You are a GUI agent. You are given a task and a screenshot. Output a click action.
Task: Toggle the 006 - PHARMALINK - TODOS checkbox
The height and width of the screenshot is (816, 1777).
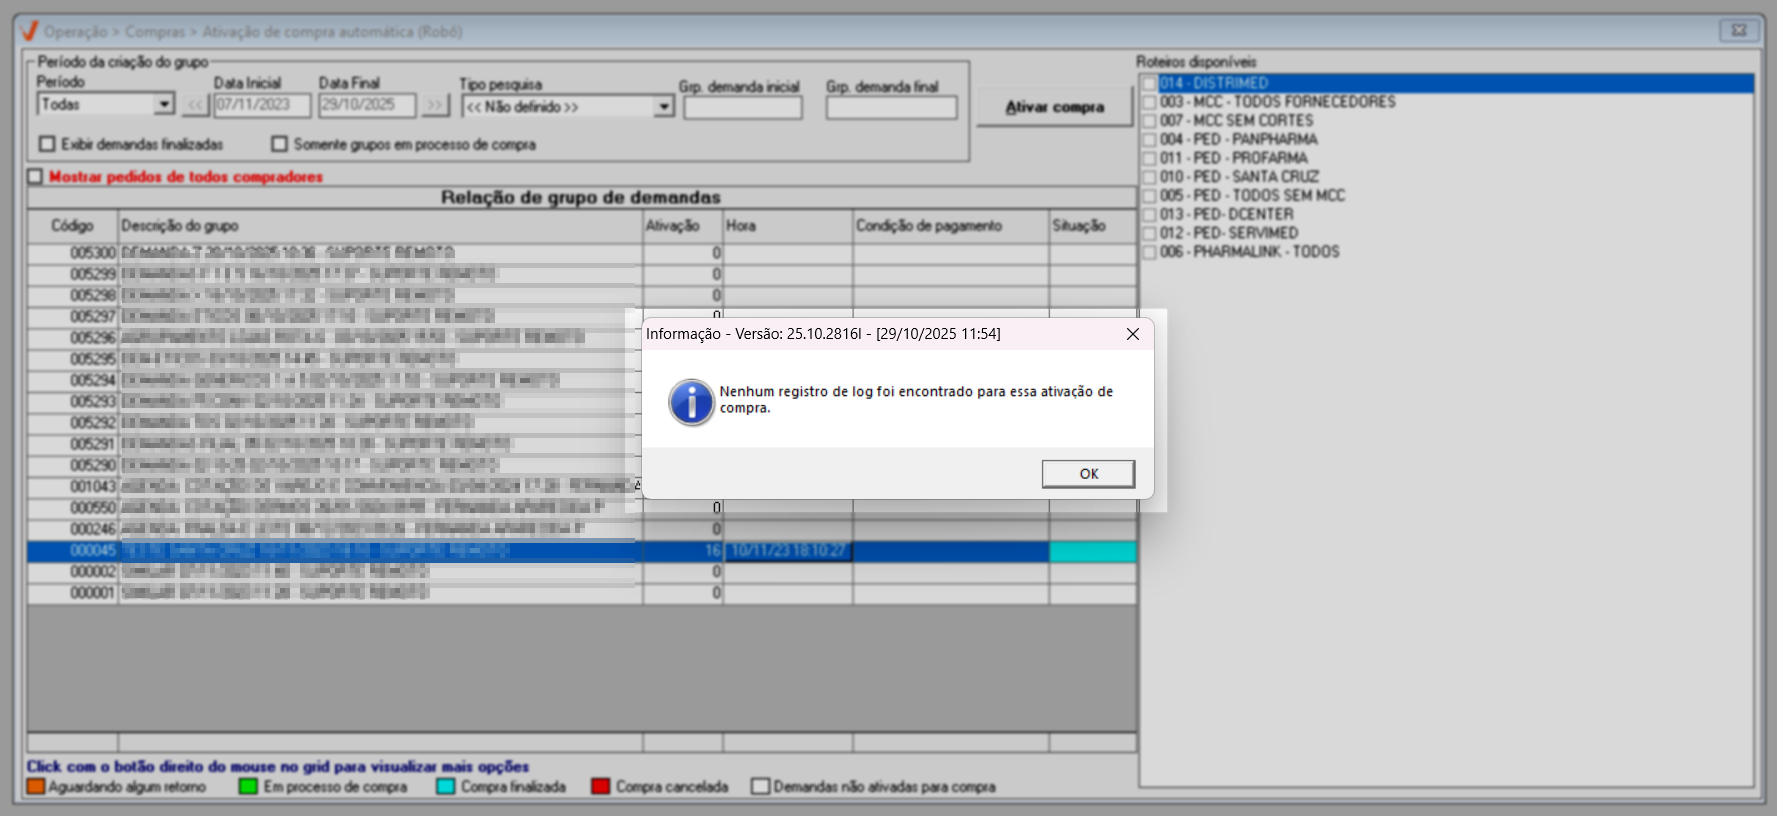coord(1150,252)
